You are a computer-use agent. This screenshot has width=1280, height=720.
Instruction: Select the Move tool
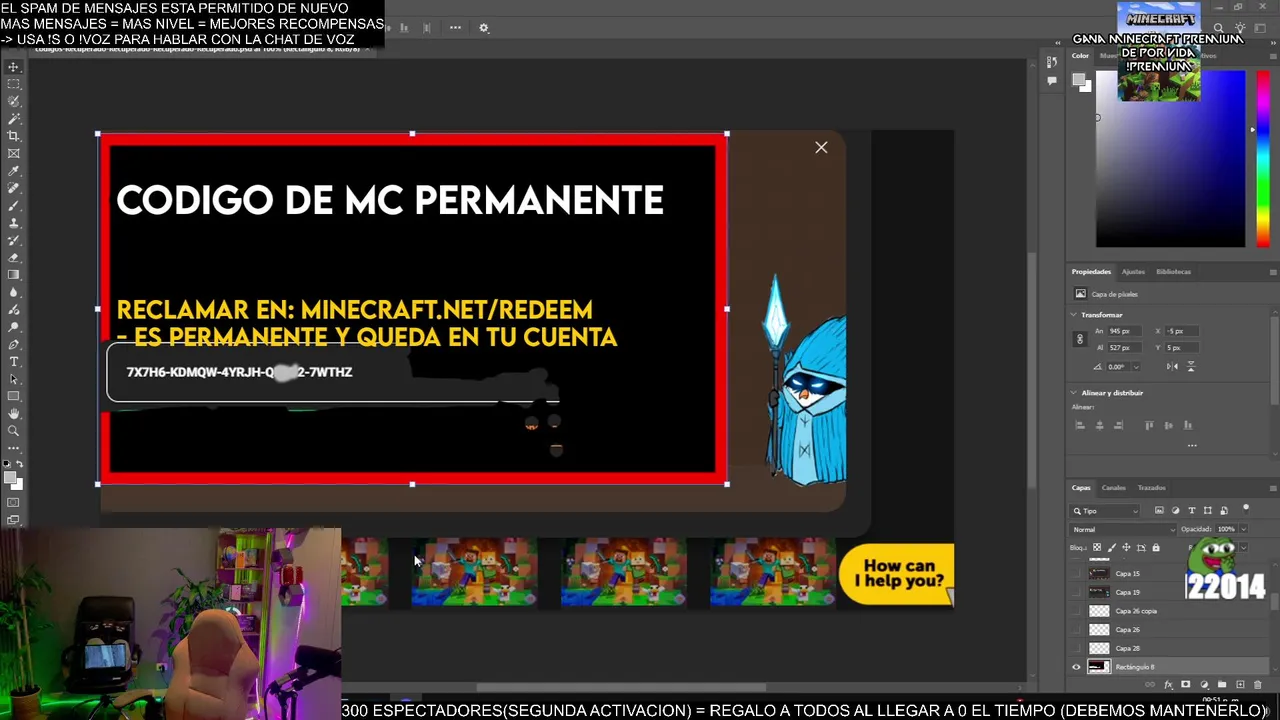(x=14, y=67)
